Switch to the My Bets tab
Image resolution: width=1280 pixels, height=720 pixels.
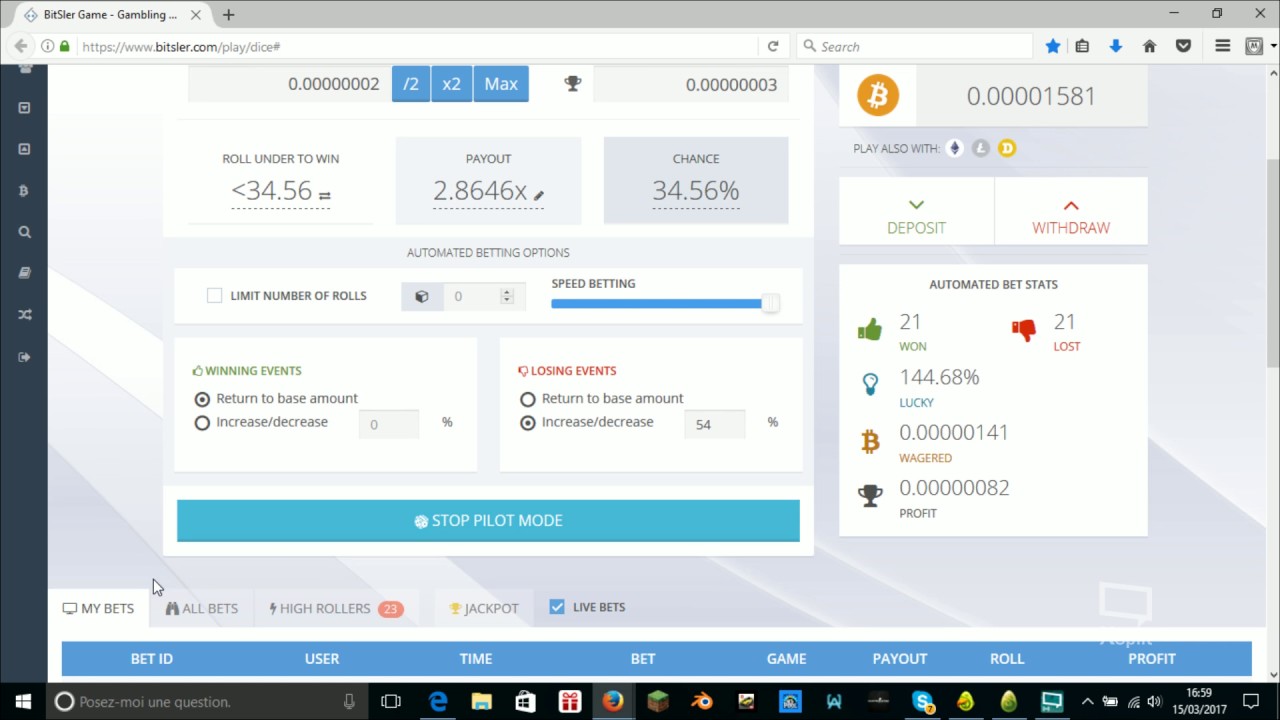coord(98,608)
